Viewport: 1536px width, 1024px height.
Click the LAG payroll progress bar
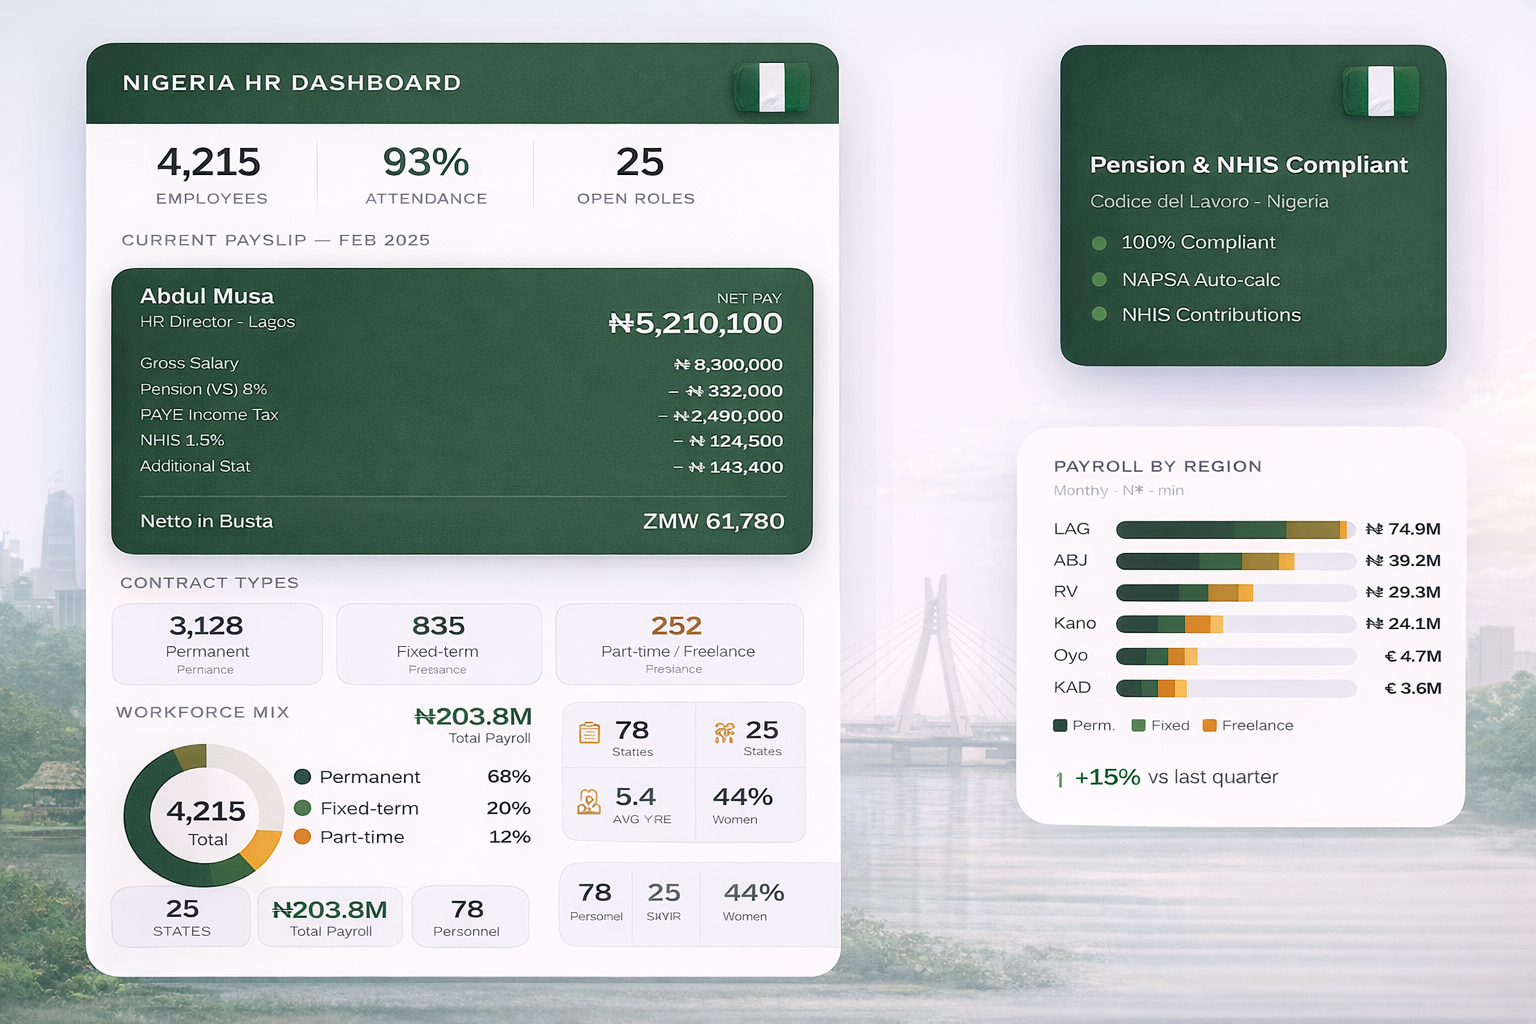1235,530
